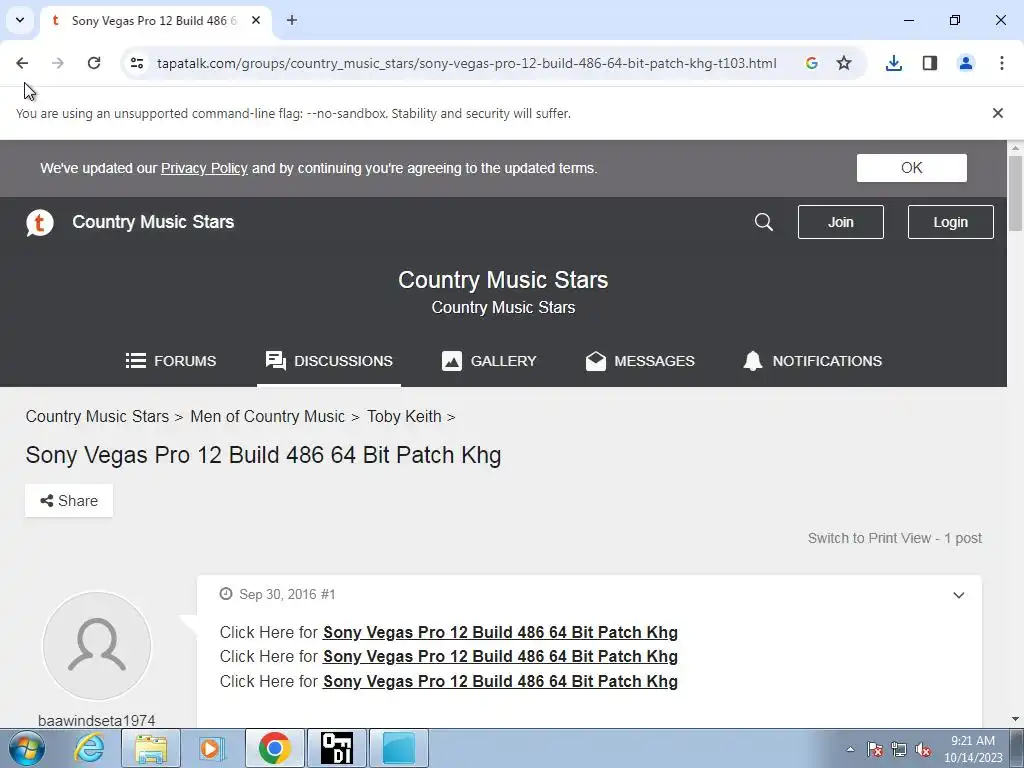Open a new browser tab
Screen dimensions: 1024x768
point(292,20)
